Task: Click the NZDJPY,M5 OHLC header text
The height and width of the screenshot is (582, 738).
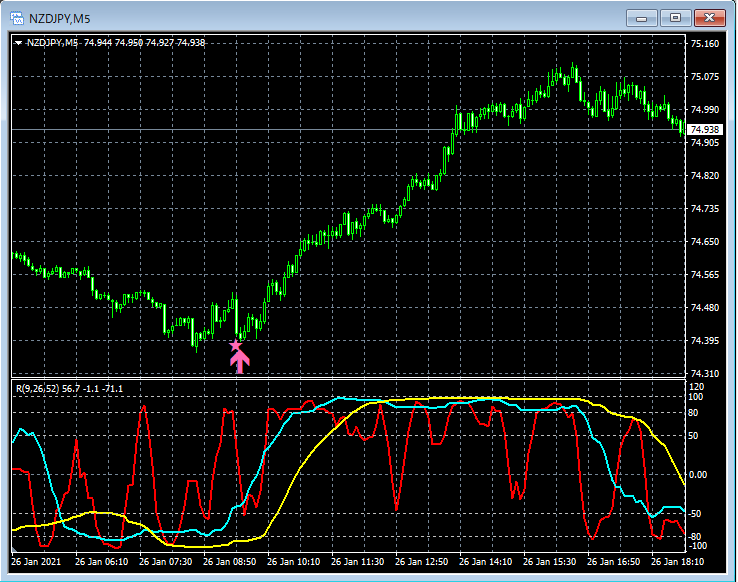Action: tap(116, 43)
